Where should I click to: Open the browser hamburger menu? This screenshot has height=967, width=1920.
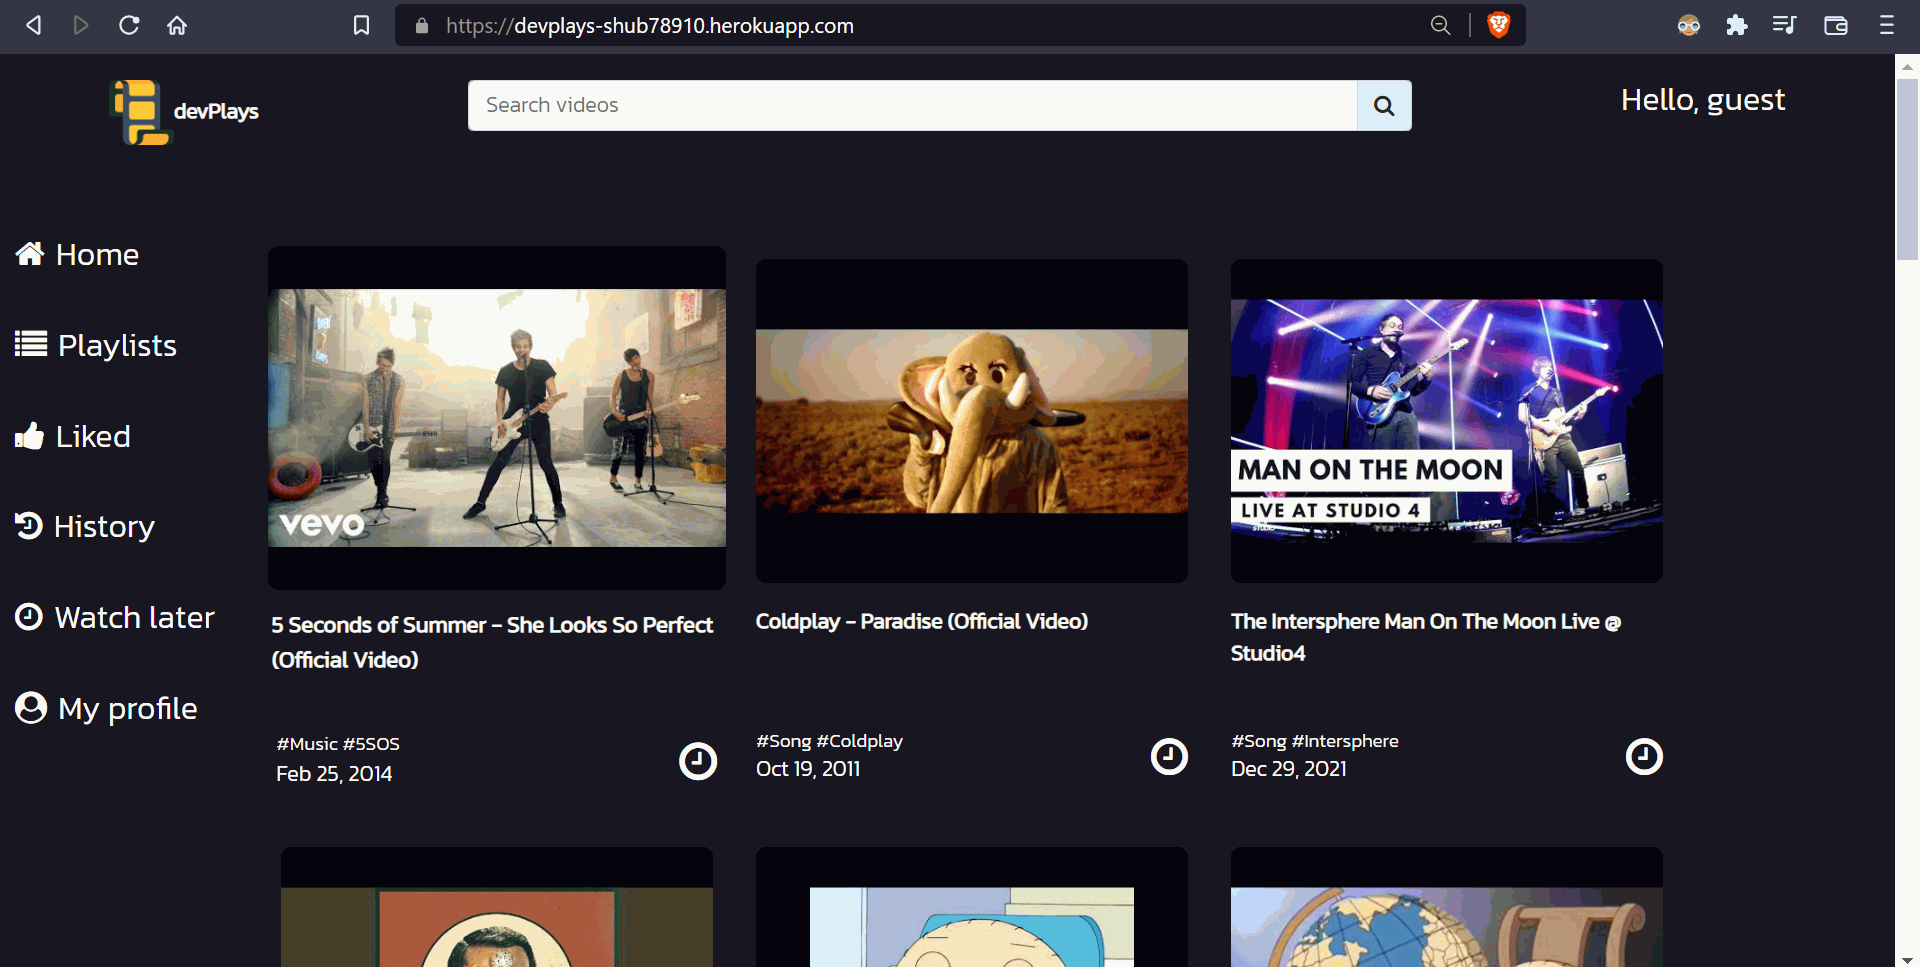(x=1886, y=25)
